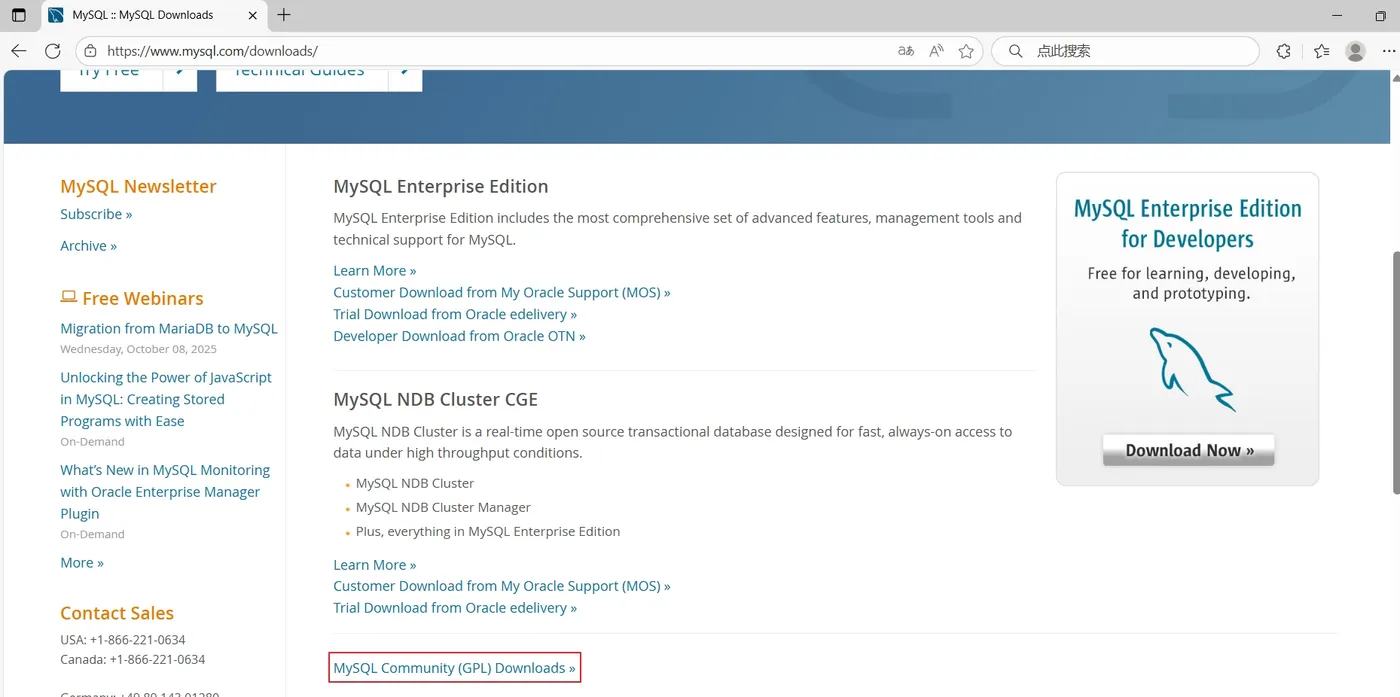Viewport: 1400px width, 697px height.
Task: Open the browser extensions icon
Action: pyautogui.click(x=1284, y=51)
